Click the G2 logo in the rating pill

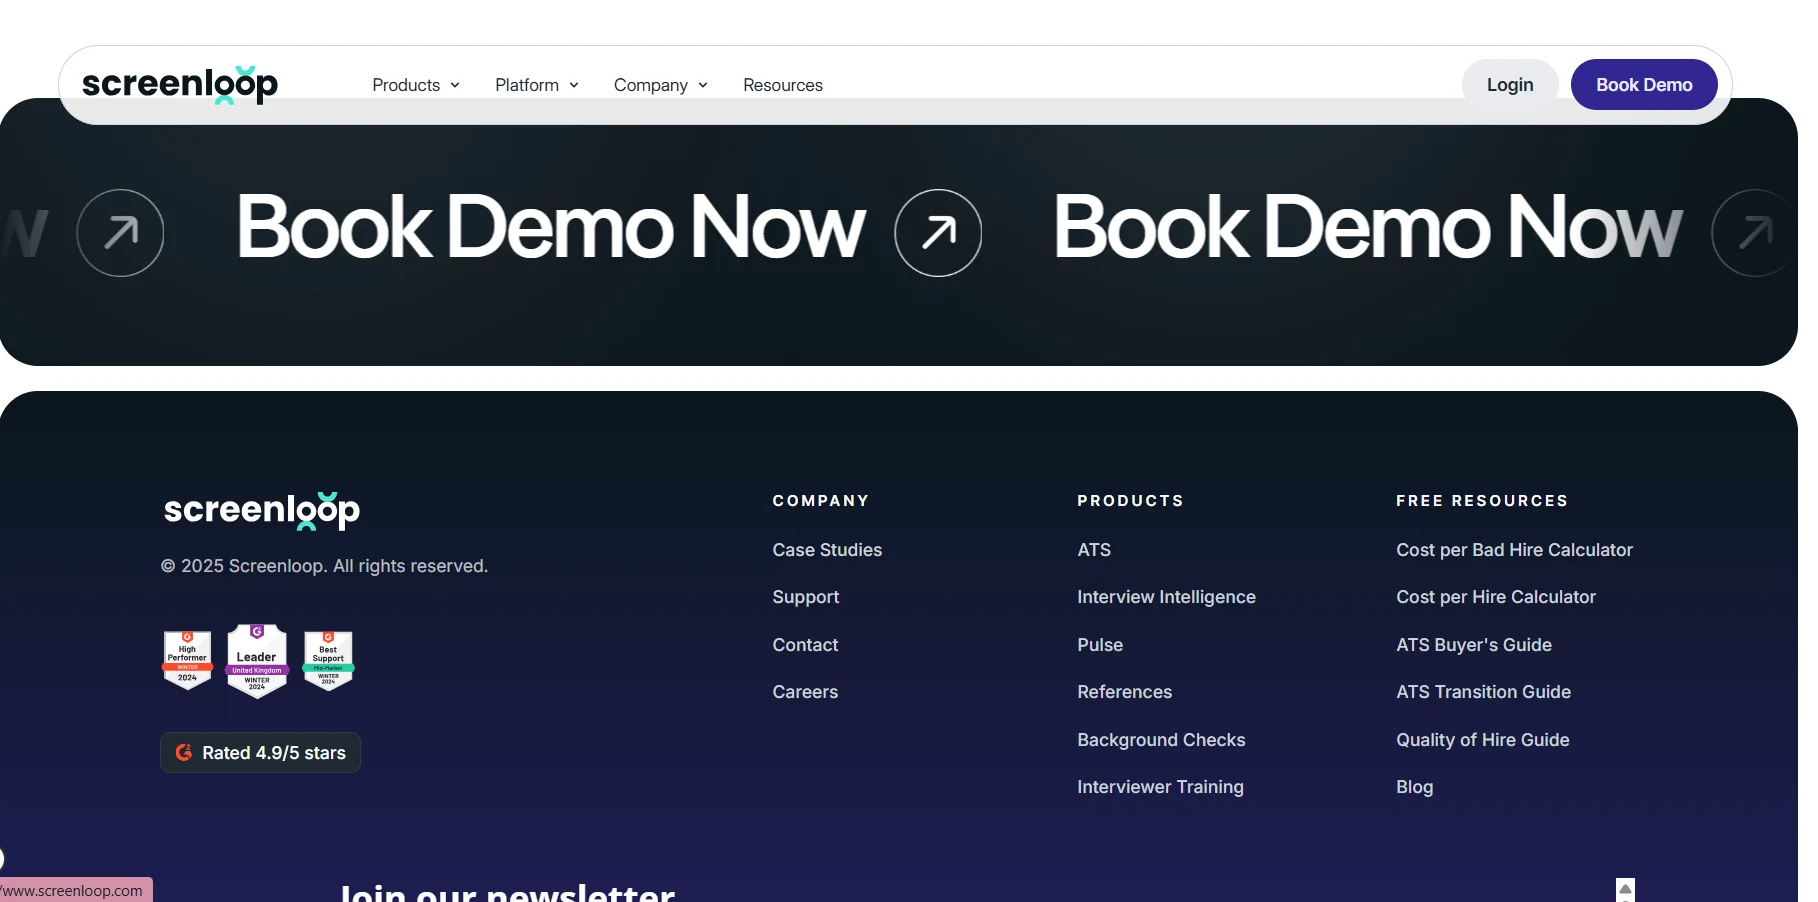tap(184, 752)
